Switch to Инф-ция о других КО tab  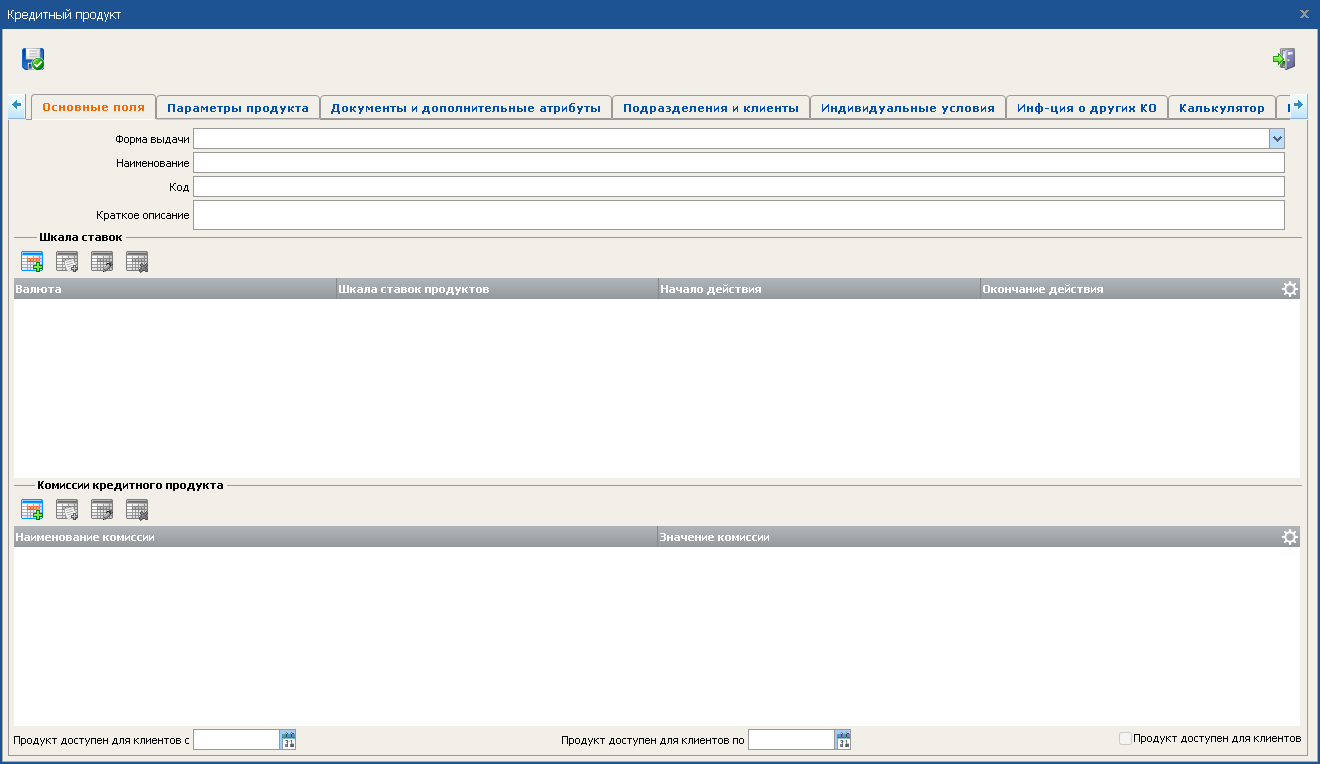(x=1087, y=108)
